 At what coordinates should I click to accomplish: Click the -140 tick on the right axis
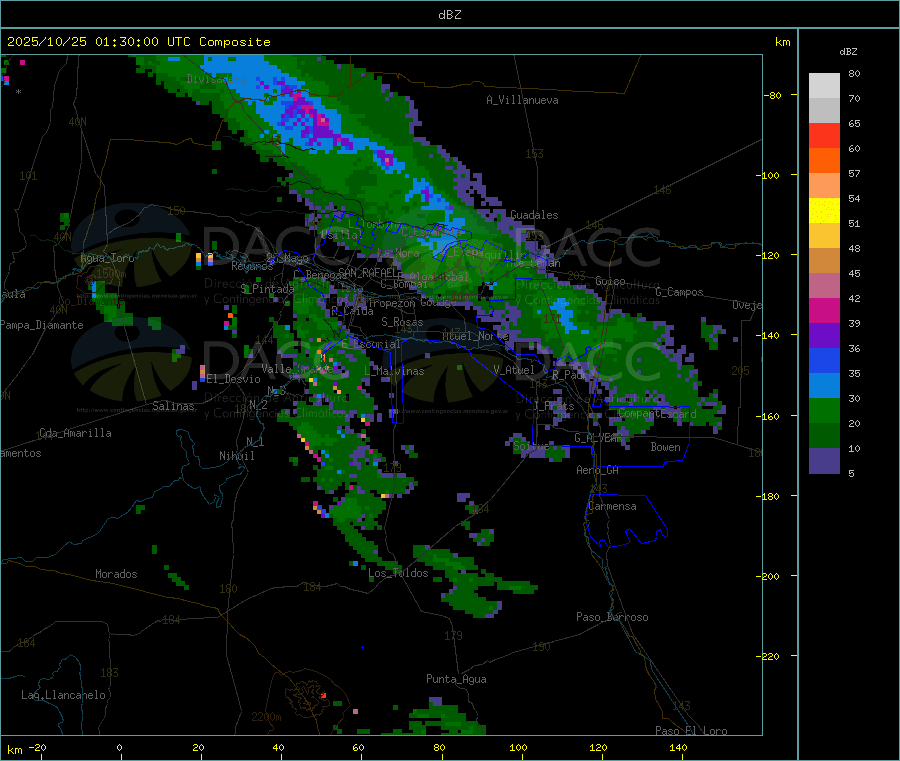[x=769, y=335]
